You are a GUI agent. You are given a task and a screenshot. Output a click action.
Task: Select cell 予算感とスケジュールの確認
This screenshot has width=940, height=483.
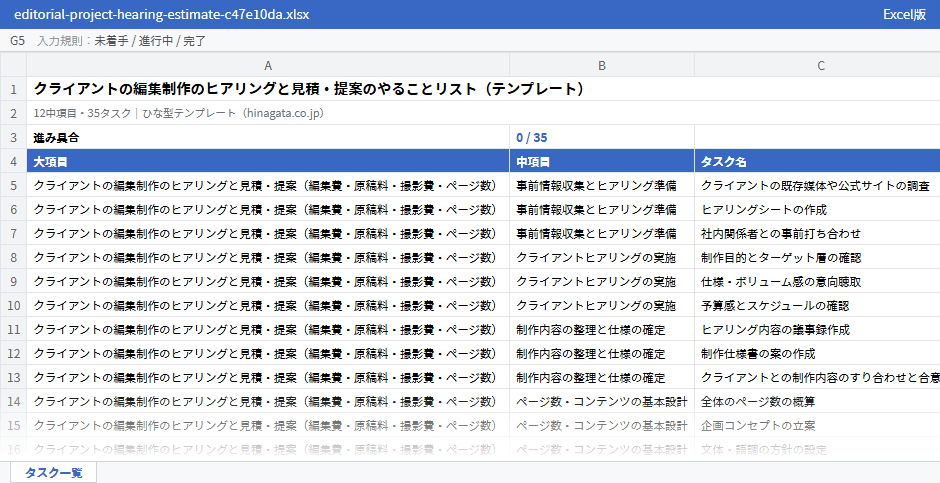[817, 305]
